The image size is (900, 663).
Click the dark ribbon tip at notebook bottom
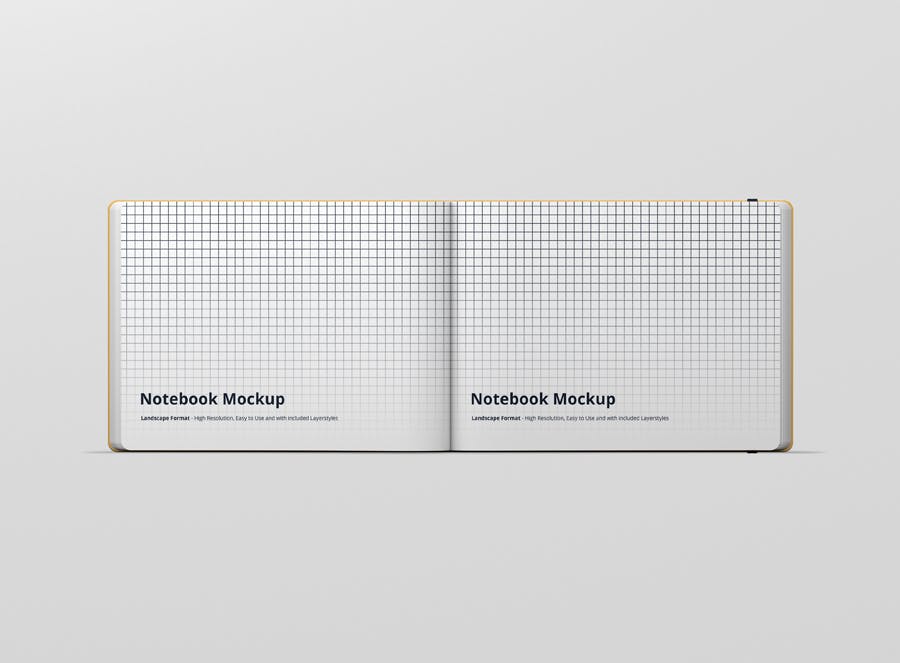click(x=751, y=452)
